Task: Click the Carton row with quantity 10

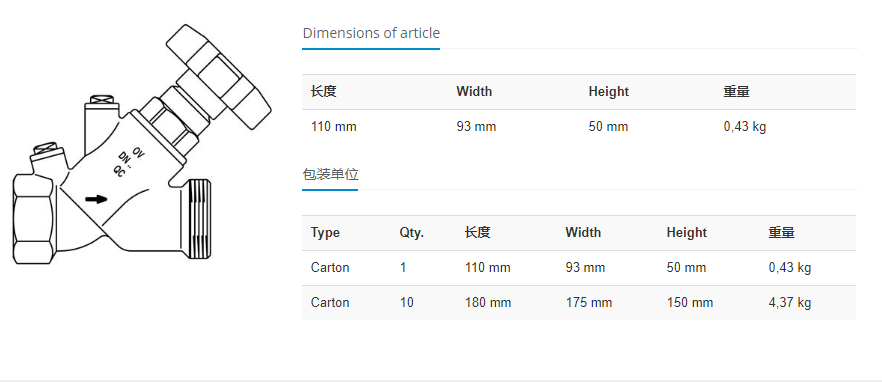Action: click(579, 303)
